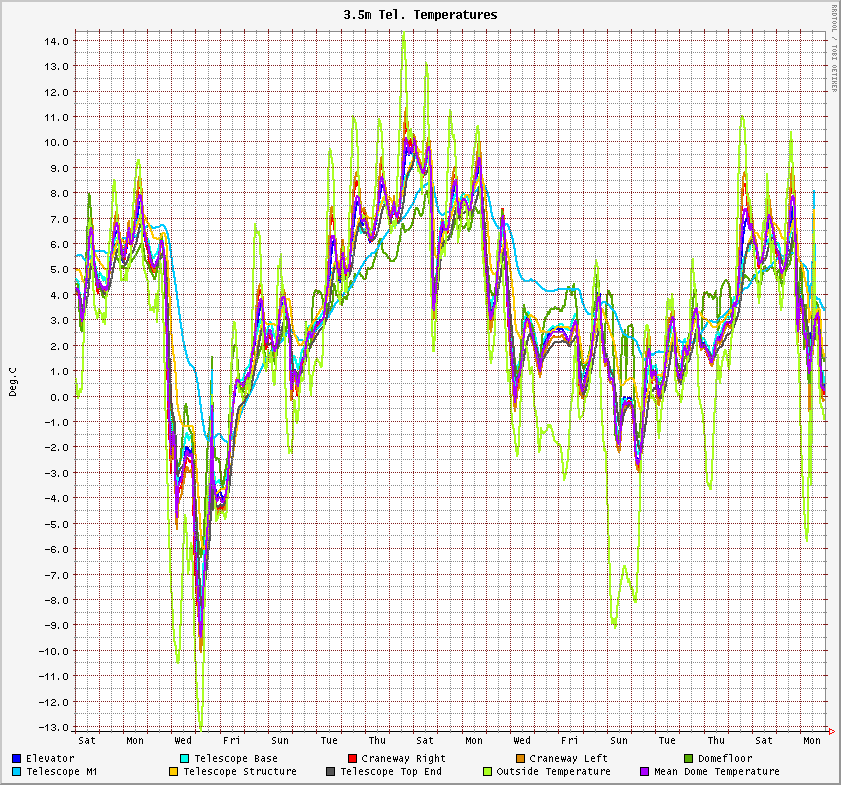
Task: Click the lime Outside Temperature swatch
Action: (487, 772)
